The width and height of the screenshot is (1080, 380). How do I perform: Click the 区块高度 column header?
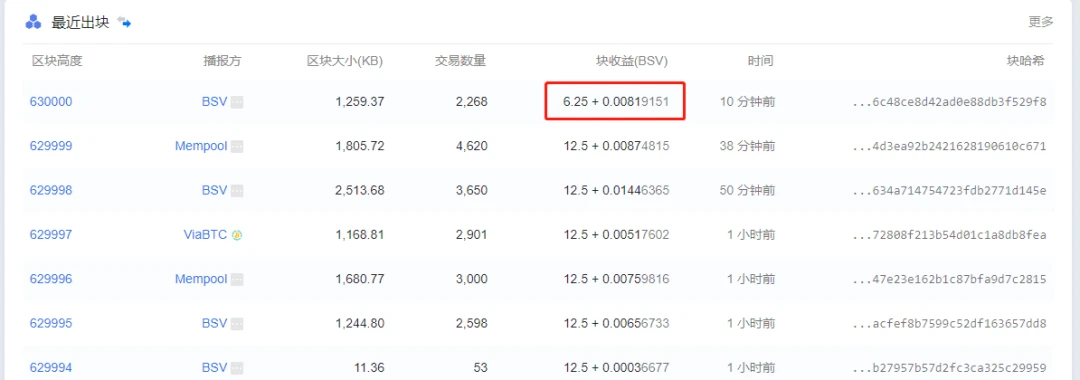57,61
